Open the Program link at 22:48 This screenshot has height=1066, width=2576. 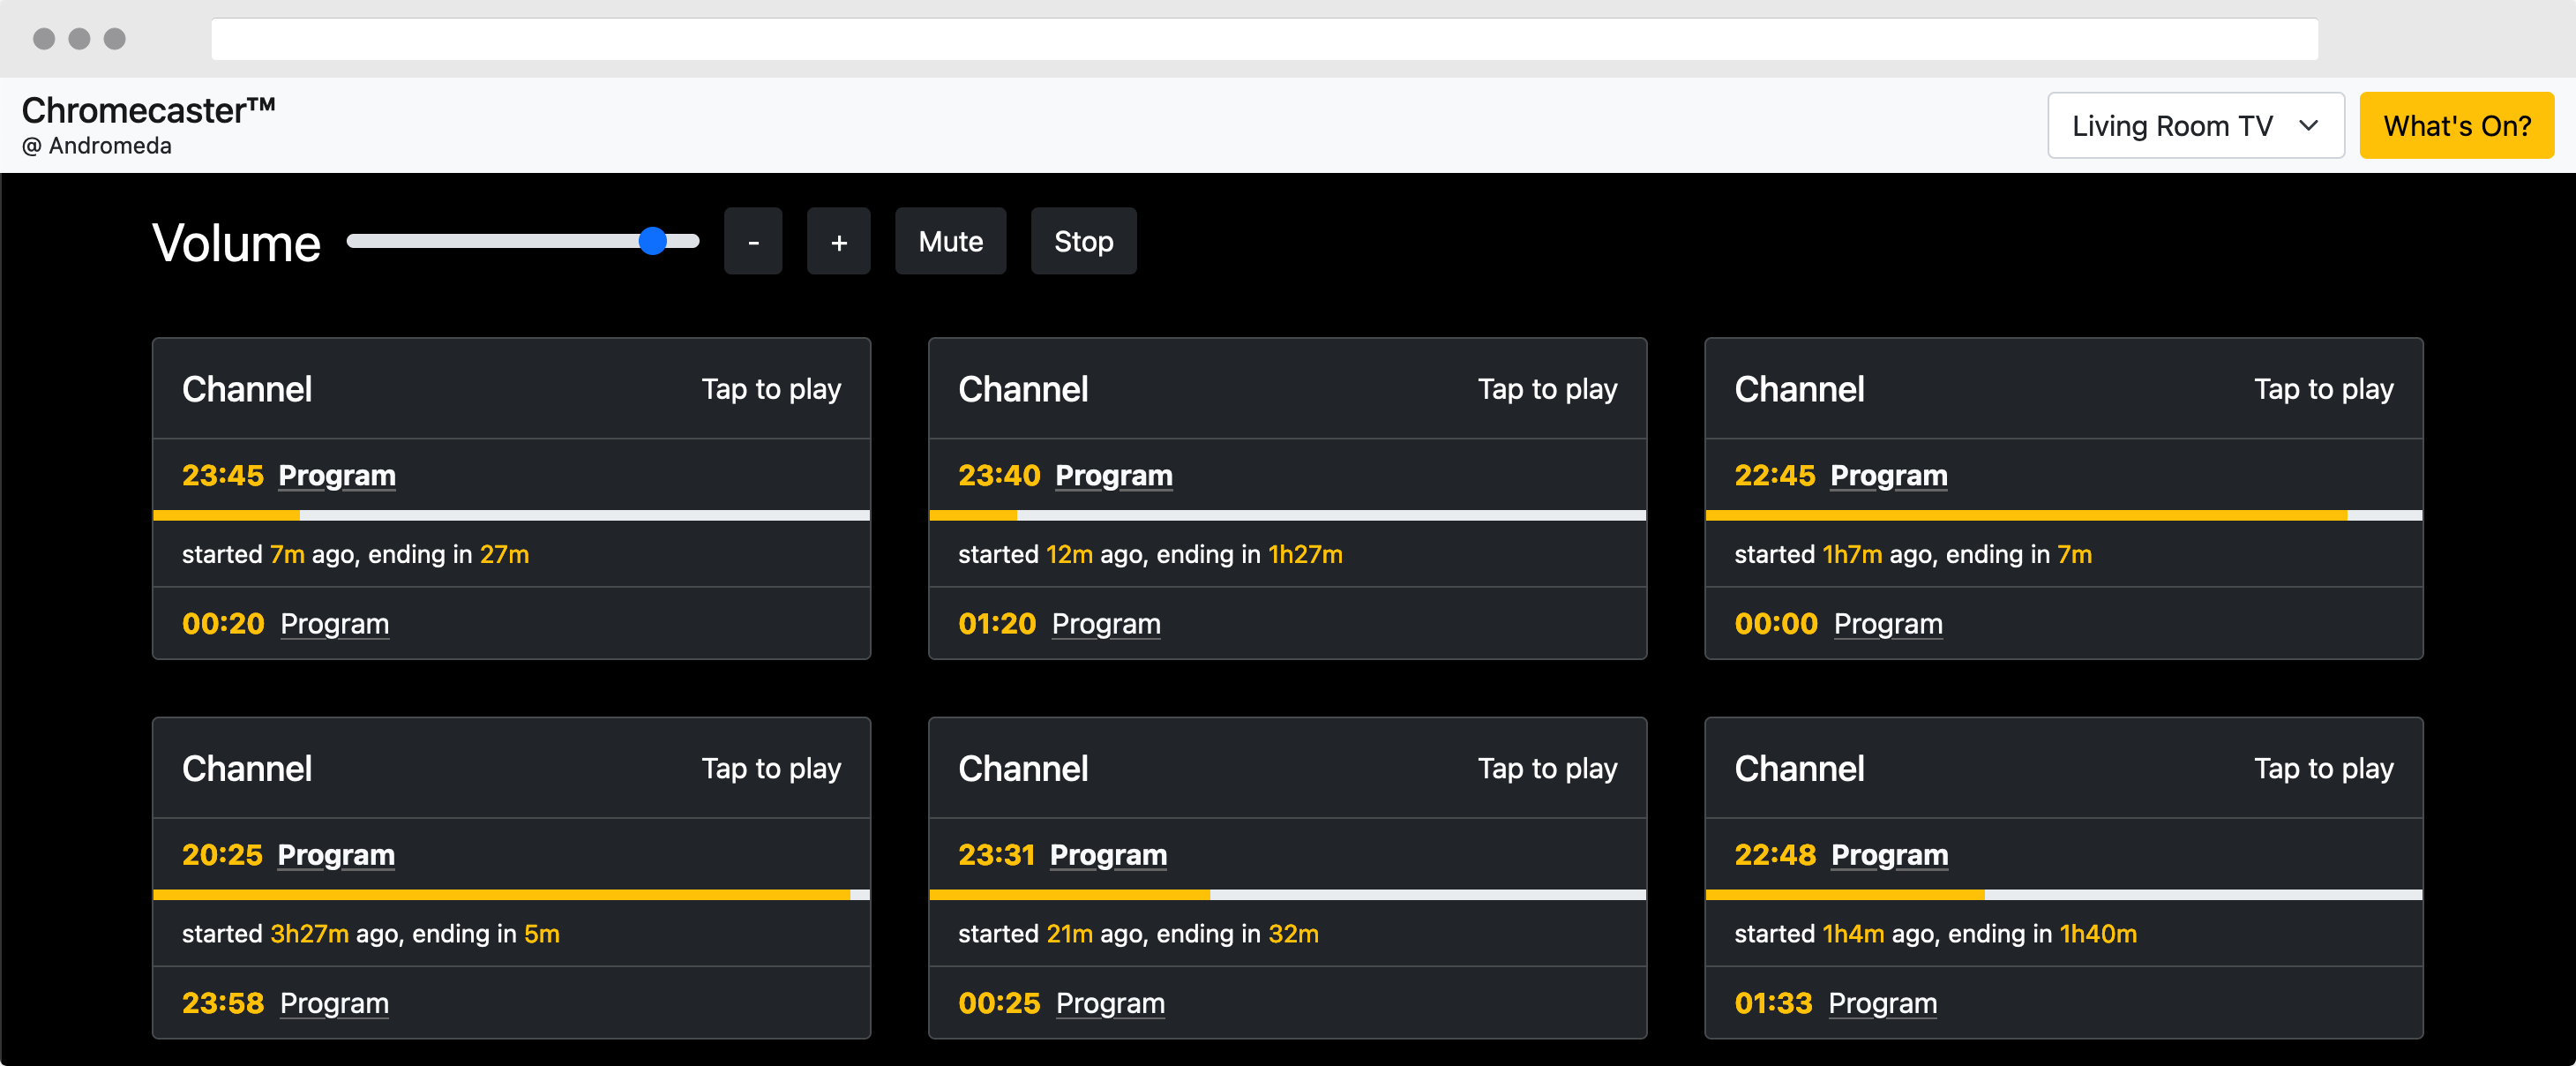[x=1889, y=854]
